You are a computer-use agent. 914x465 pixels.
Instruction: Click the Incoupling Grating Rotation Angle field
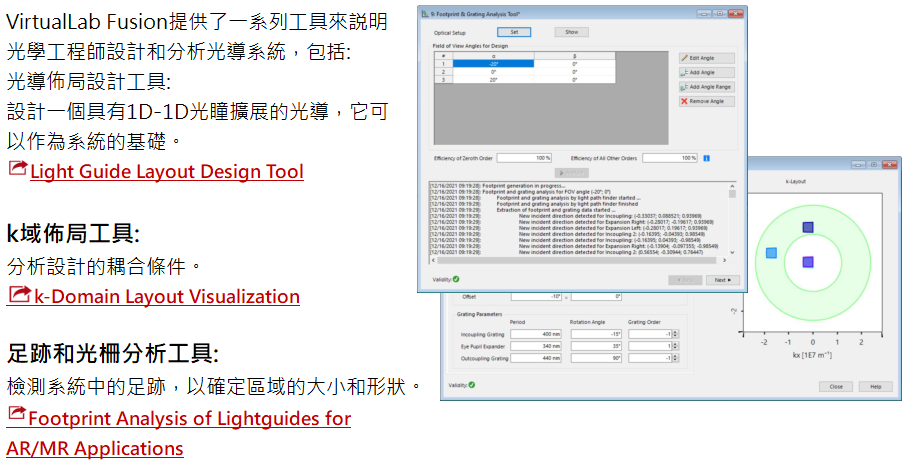596,334
